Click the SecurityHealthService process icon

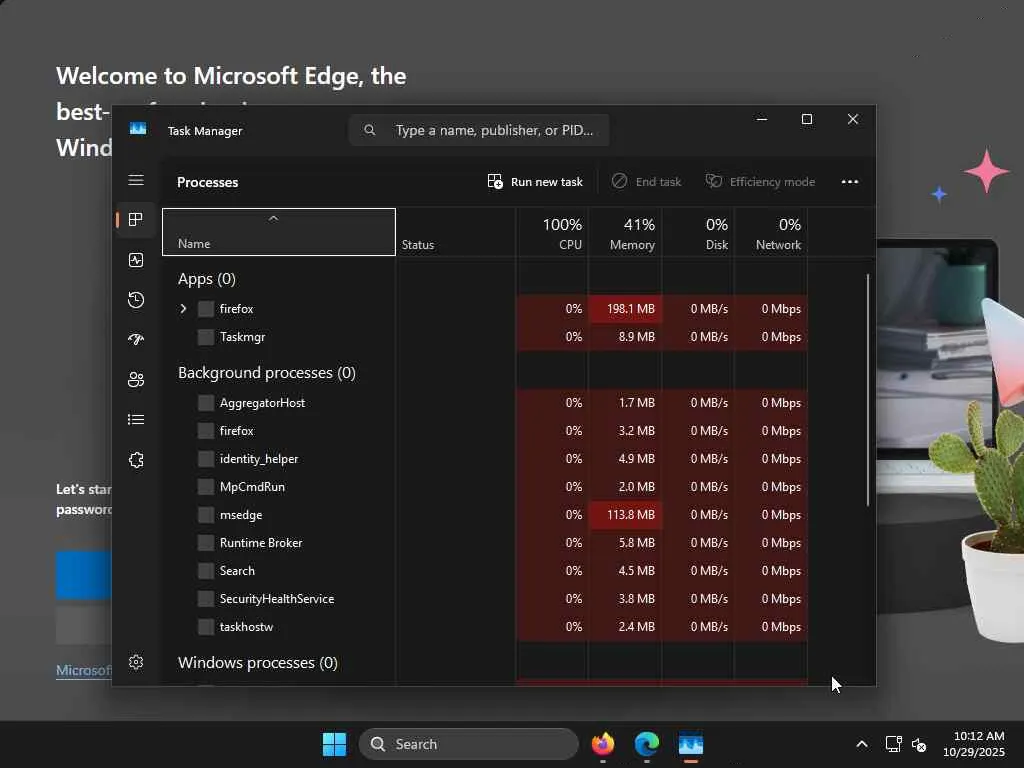coord(206,599)
